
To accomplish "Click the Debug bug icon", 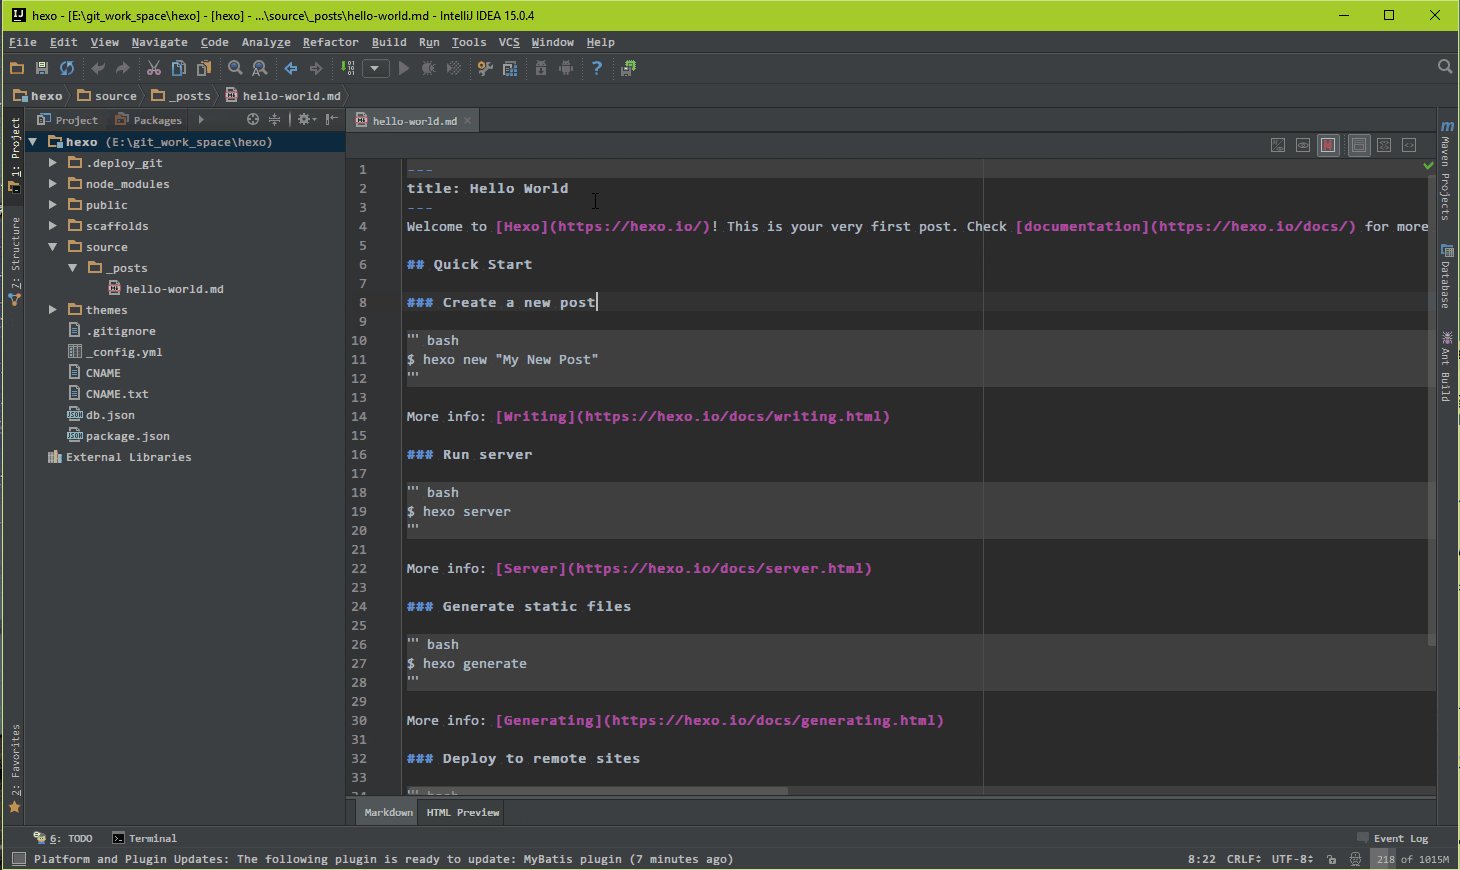I will coord(429,68).
